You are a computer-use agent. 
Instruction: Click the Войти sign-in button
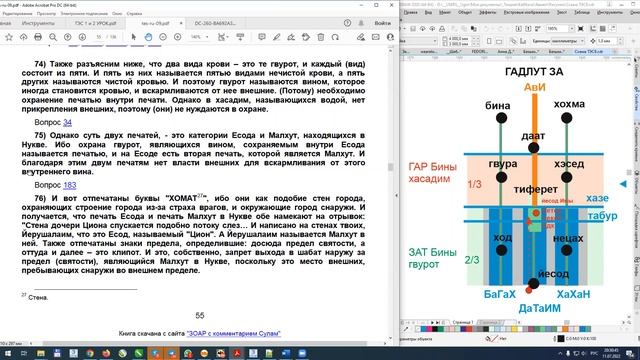(382, 23)
